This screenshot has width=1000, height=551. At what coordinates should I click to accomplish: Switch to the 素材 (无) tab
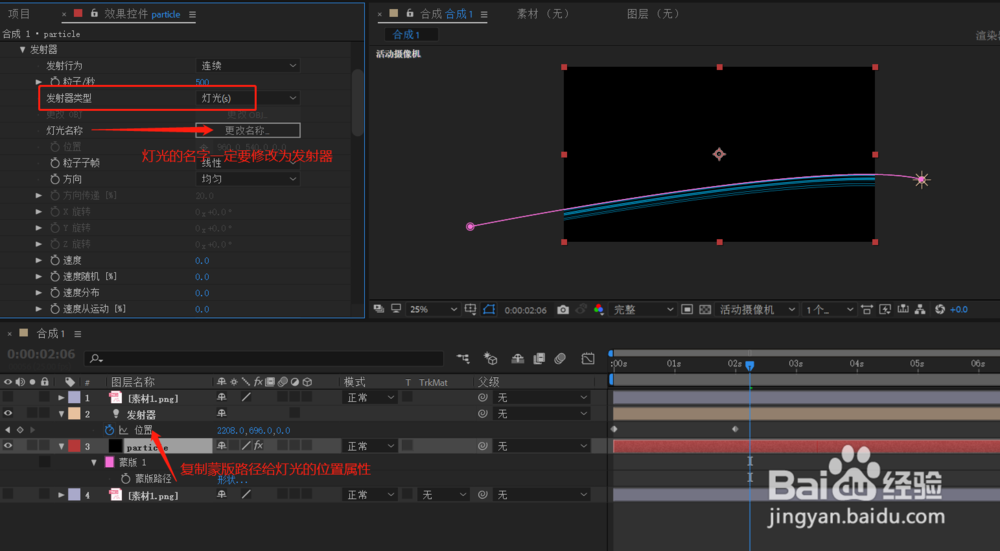pos(544,13)
